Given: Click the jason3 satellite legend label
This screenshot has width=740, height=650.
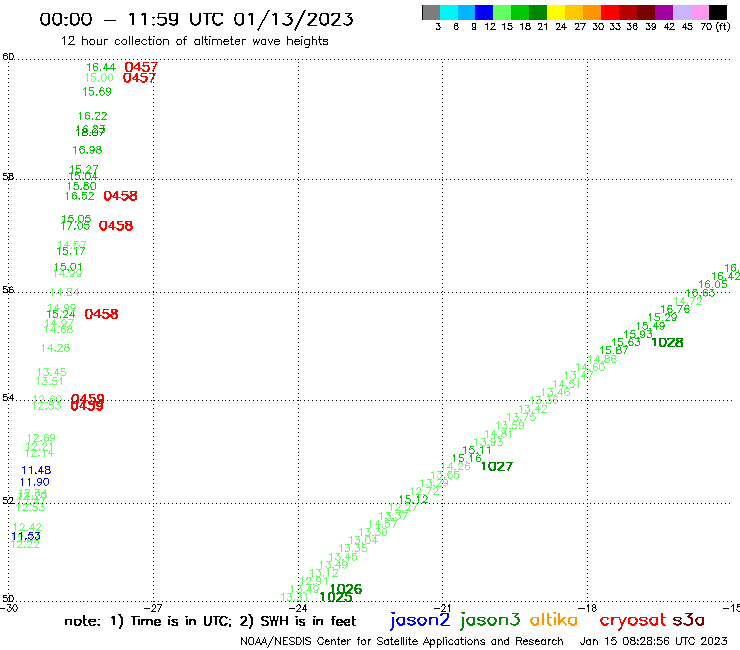Looking at the screenshot, I should click(x=490, y=620).
